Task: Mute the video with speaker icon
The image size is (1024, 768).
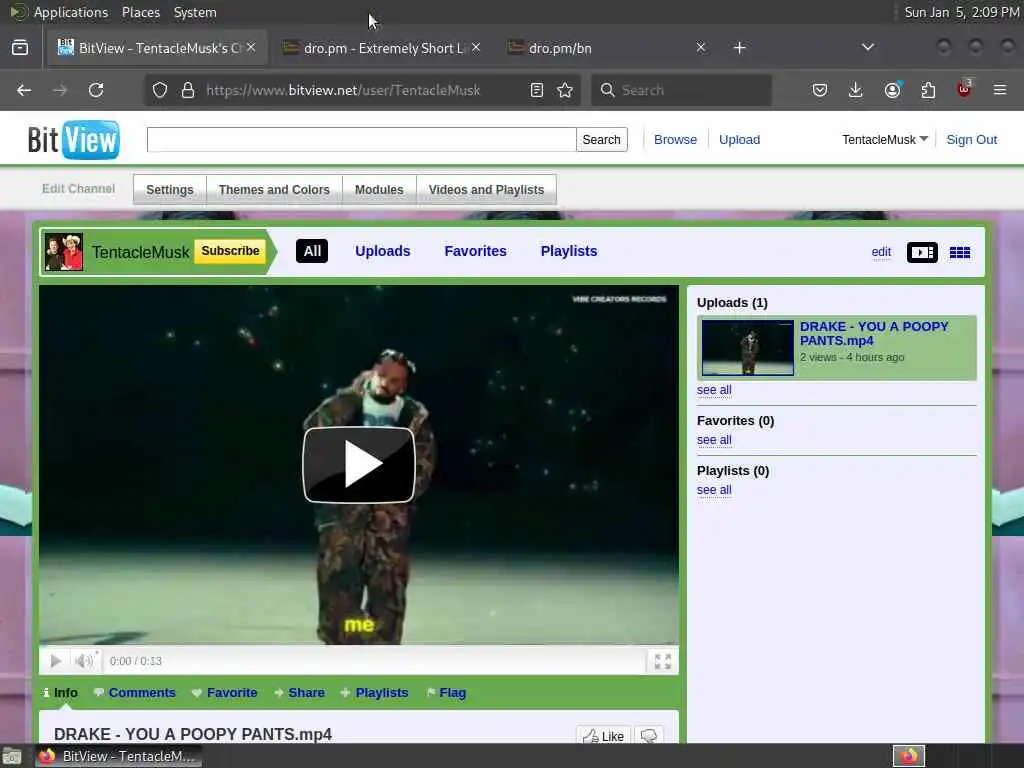Action: pyautogui.click(x=84, y=661)
